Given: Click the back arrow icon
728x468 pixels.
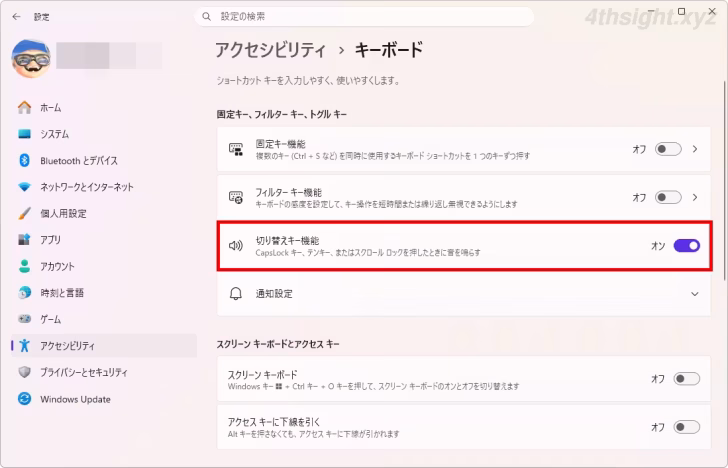Looking at the screenshot, I should pyautogui.click(x=17, y=17).
